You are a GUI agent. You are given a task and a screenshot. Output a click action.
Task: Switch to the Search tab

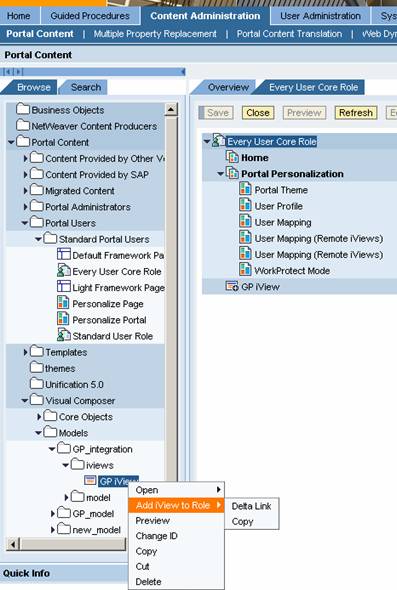coord(86,87)
